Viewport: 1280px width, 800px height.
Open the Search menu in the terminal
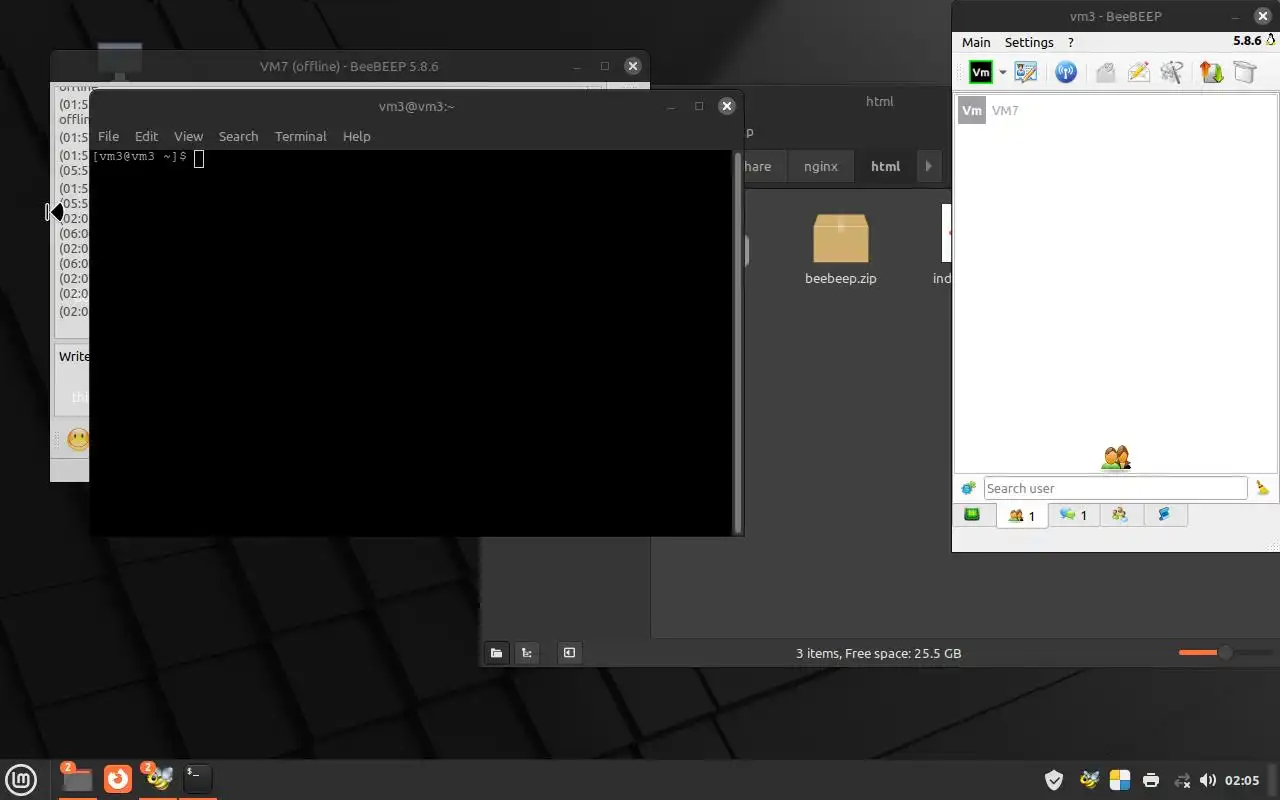238,136
